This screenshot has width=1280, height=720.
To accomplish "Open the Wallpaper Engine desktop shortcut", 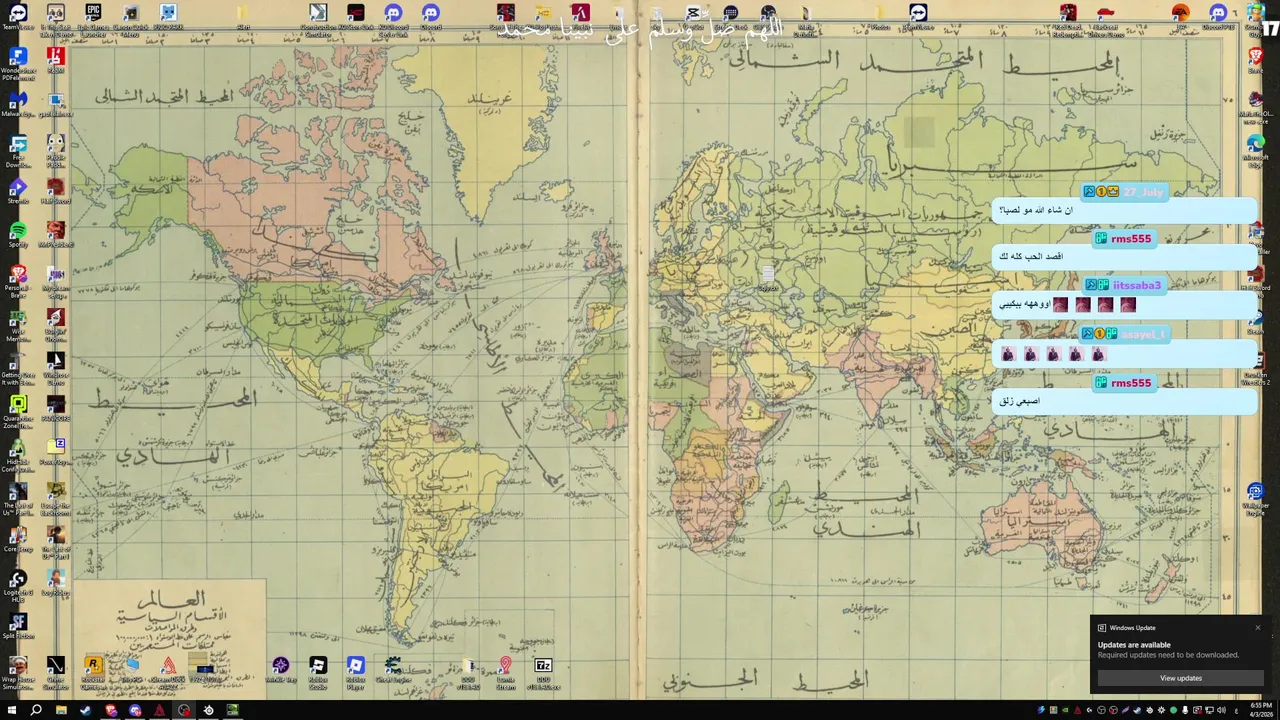I will [1255, 497].
